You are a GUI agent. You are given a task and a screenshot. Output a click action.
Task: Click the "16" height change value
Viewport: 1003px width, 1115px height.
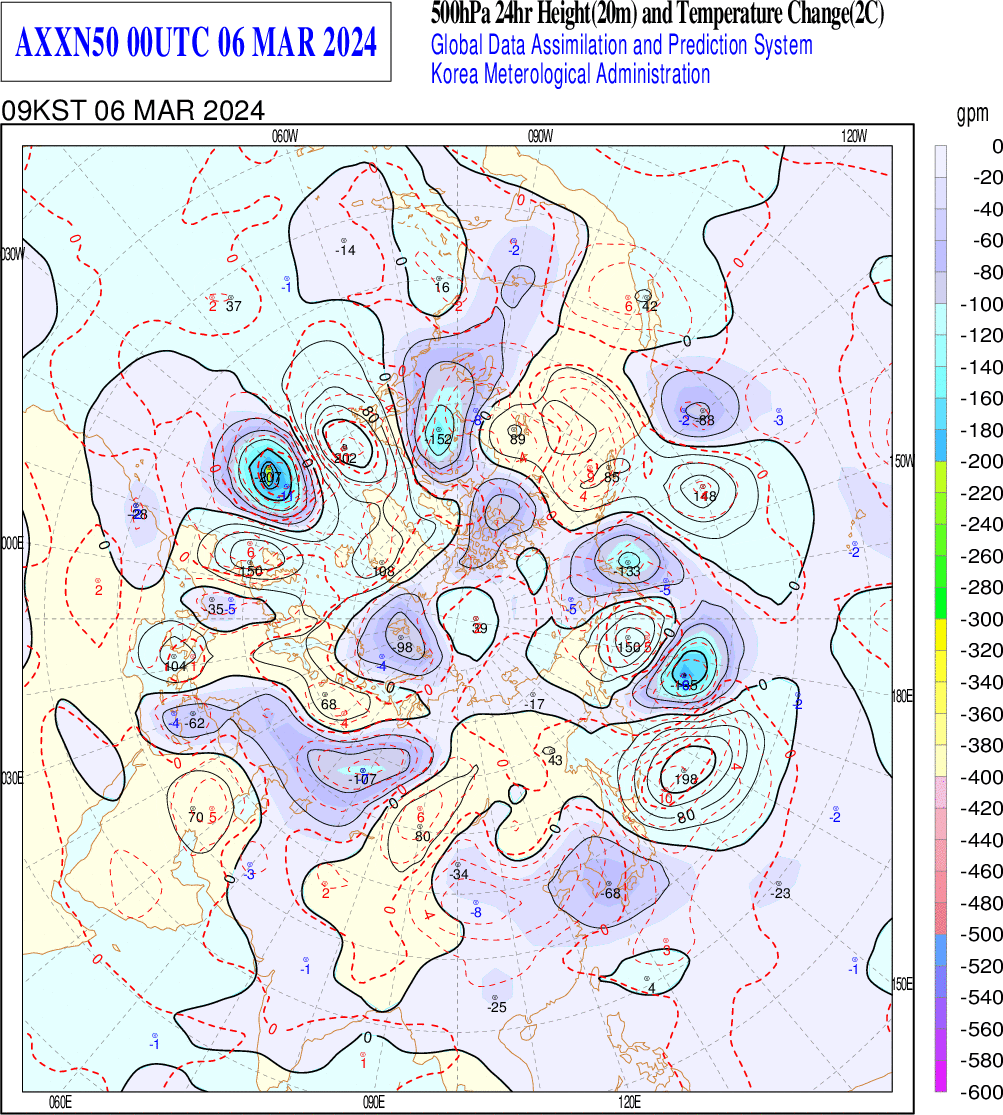442,288
